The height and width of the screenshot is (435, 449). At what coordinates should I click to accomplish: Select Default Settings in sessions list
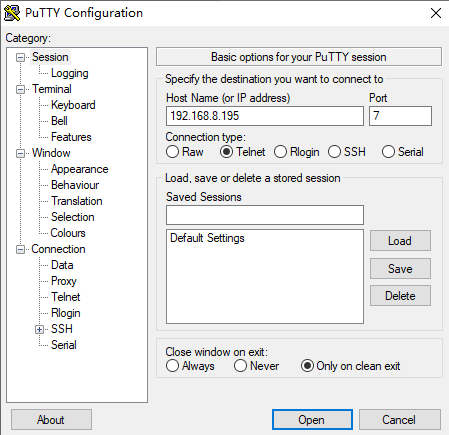pos(207,238)
